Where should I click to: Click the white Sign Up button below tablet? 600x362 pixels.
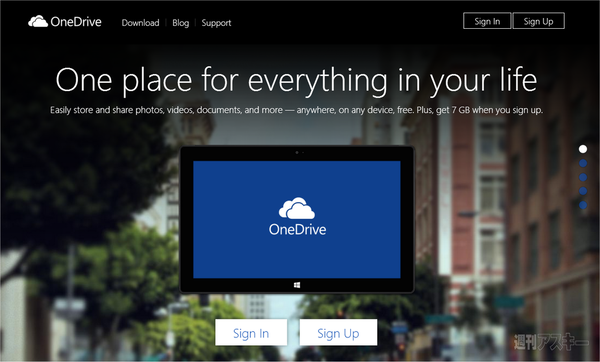coord(338,333)
